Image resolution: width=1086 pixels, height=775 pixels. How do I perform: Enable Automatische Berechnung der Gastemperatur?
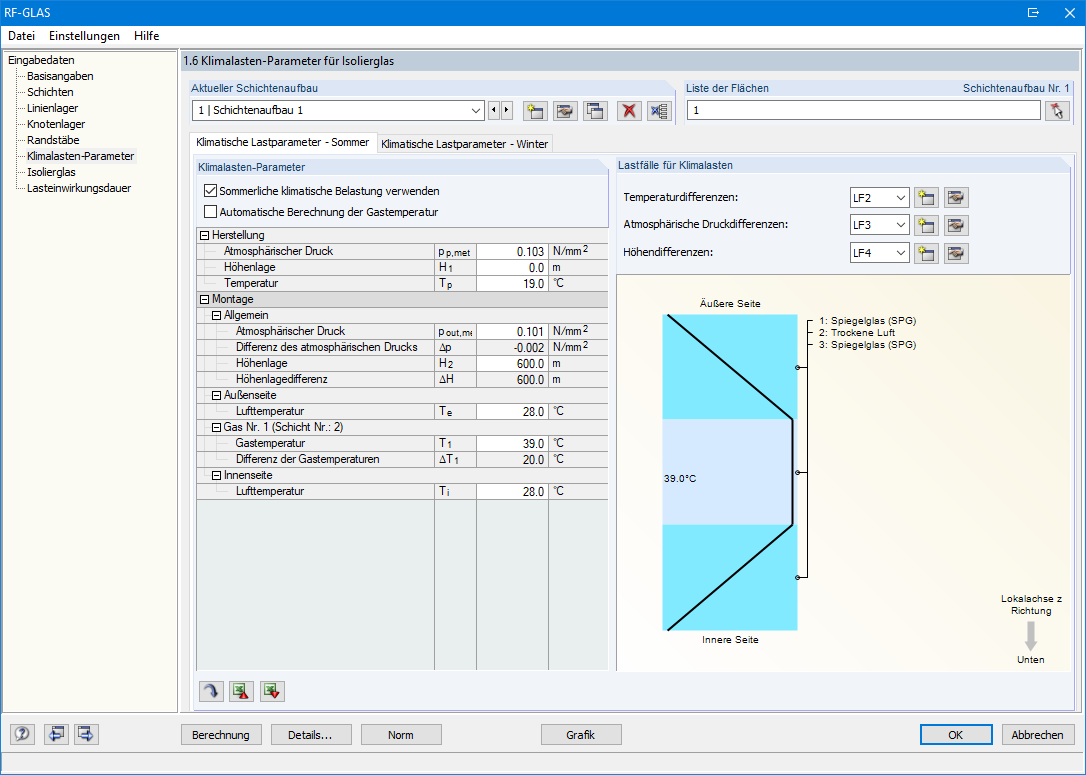click(211, 212)
